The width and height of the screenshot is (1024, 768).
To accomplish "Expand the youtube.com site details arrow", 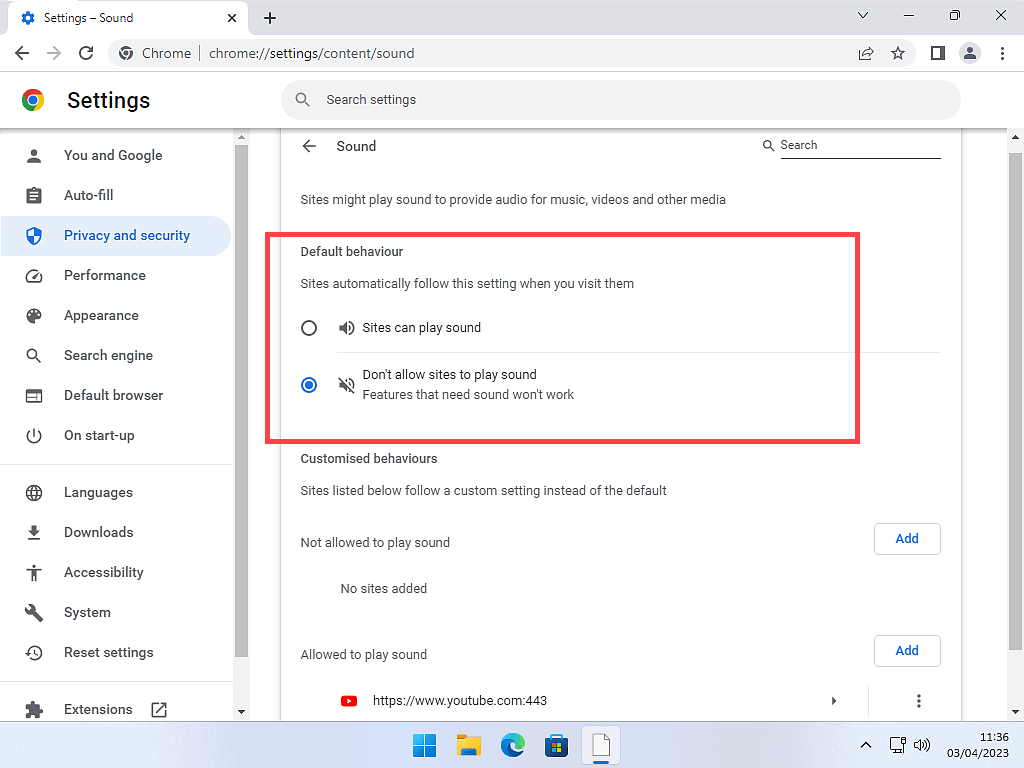I will pos(834,701).
